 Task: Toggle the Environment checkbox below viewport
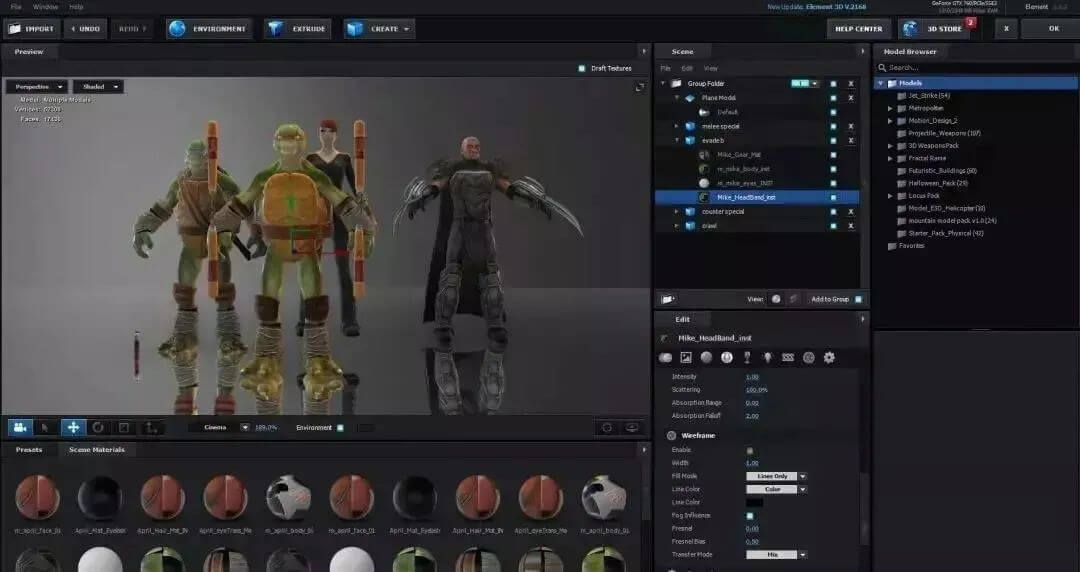click(340, 428)
